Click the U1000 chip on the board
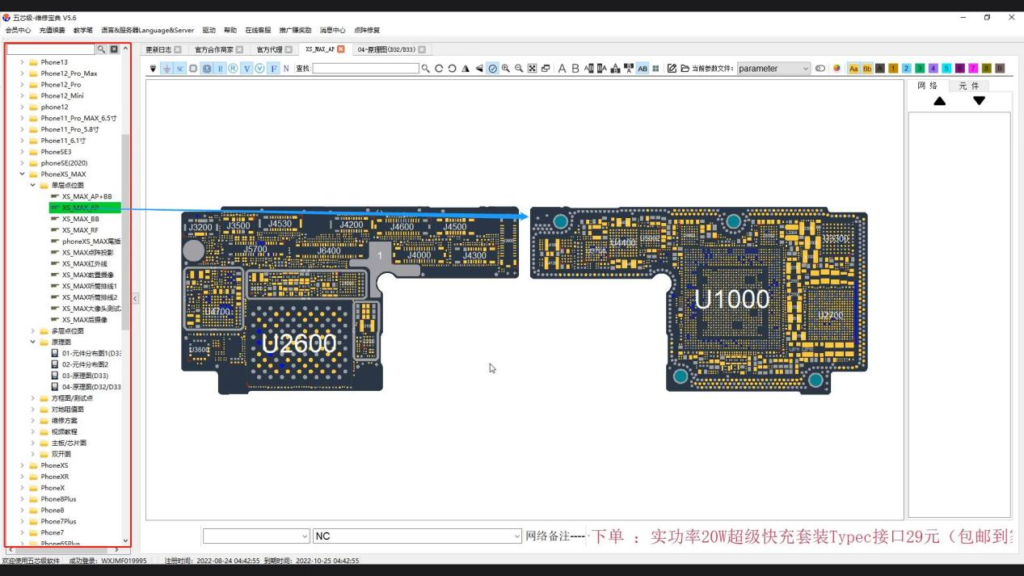 731,299
